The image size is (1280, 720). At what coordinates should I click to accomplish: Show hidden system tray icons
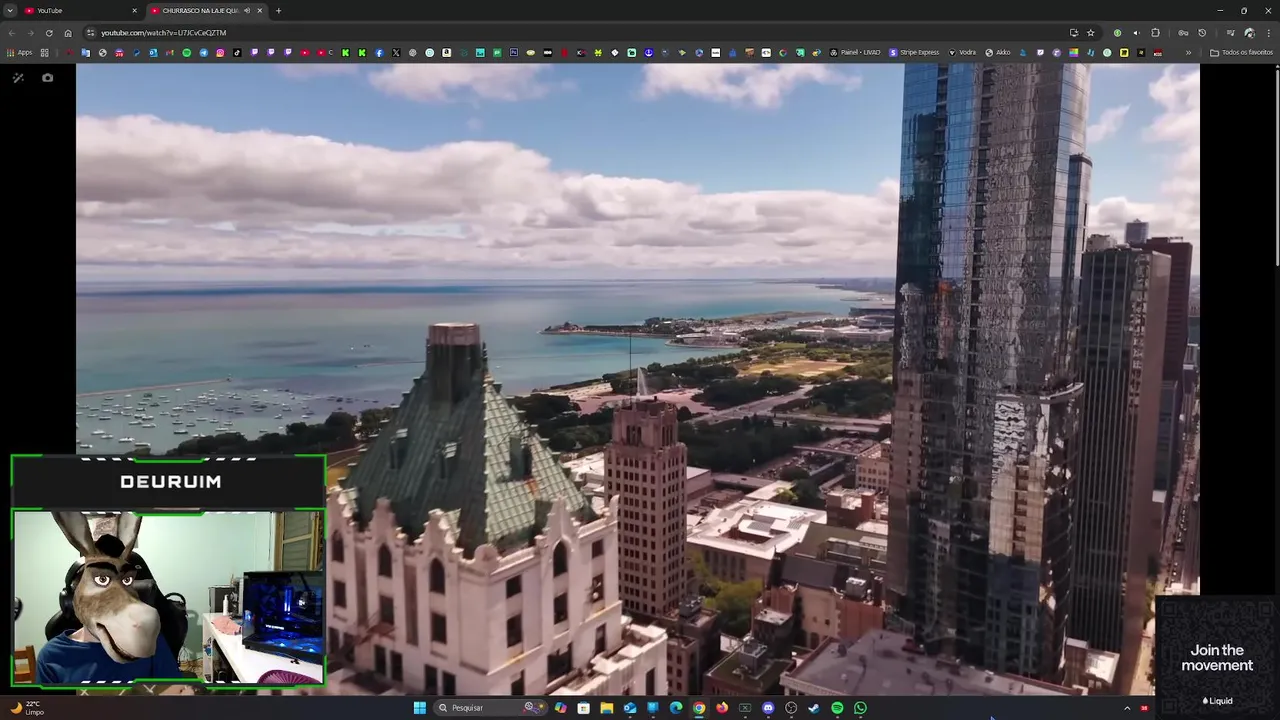[1127, 708]
